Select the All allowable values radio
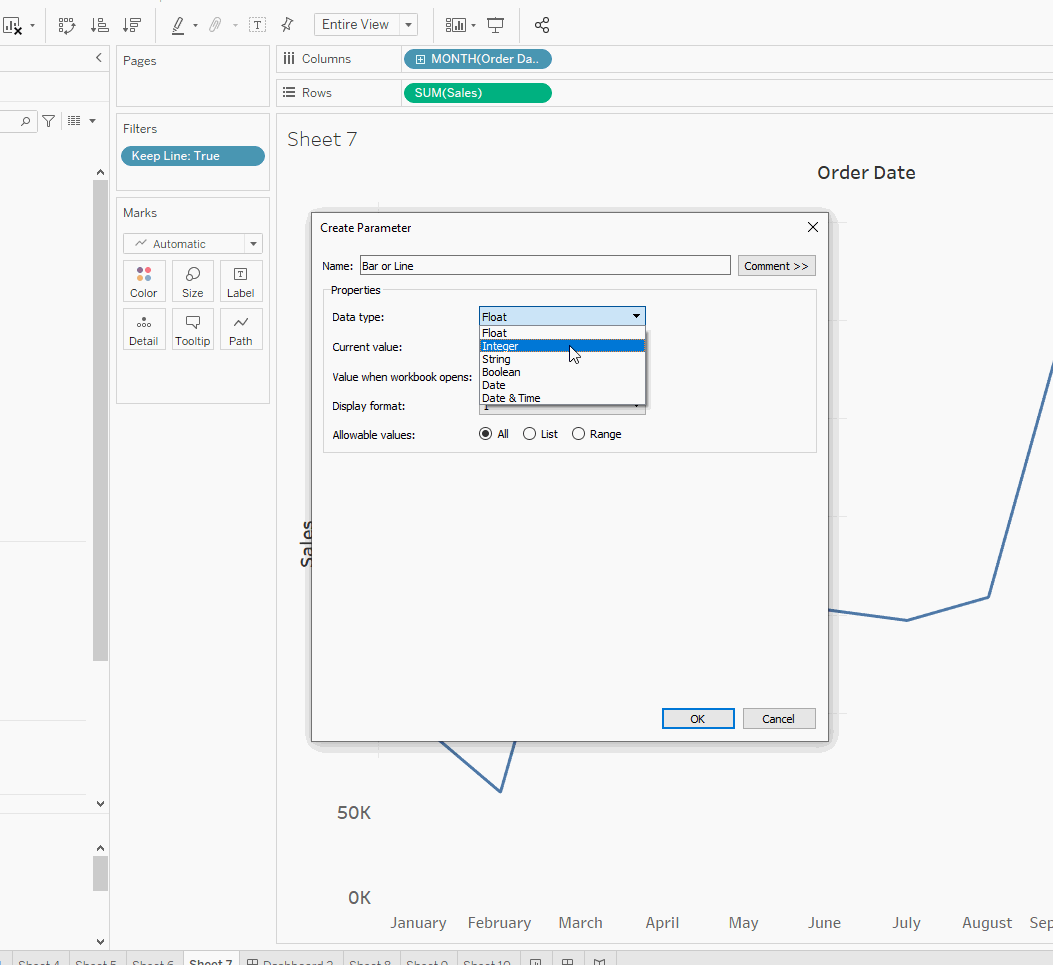 point(486,434)
